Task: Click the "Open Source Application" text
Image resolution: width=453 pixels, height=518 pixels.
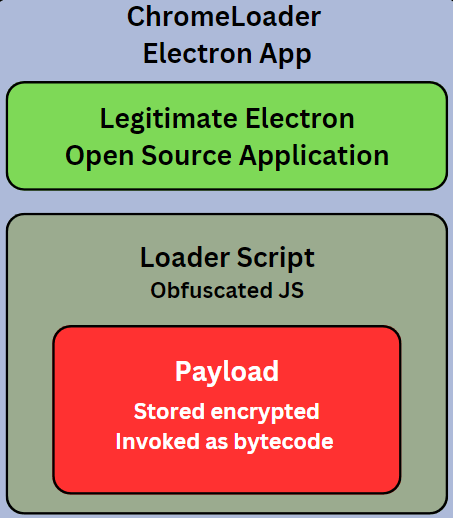Action: (227, 156)
